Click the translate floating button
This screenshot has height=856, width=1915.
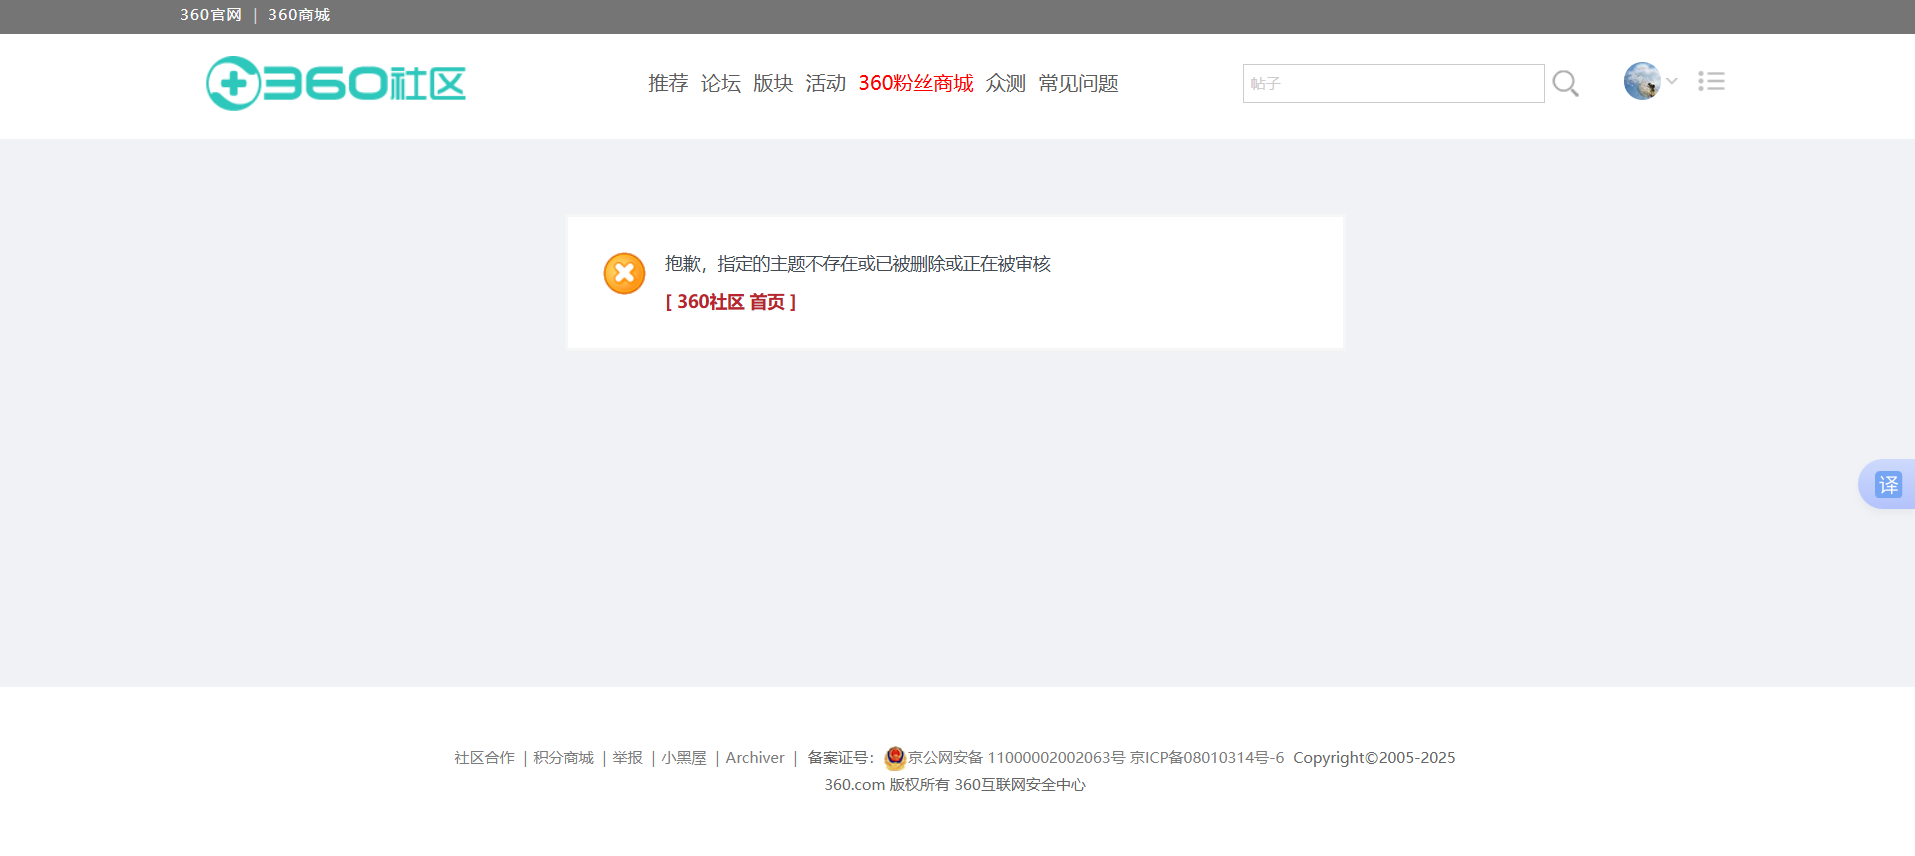coord(1888,484)
